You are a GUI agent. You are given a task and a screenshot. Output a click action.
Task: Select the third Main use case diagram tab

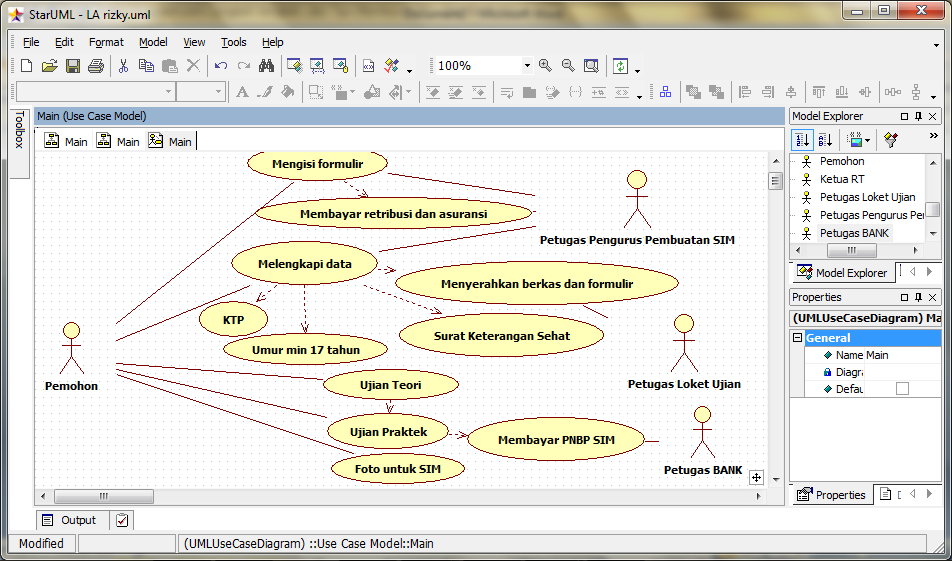point(171,141)
